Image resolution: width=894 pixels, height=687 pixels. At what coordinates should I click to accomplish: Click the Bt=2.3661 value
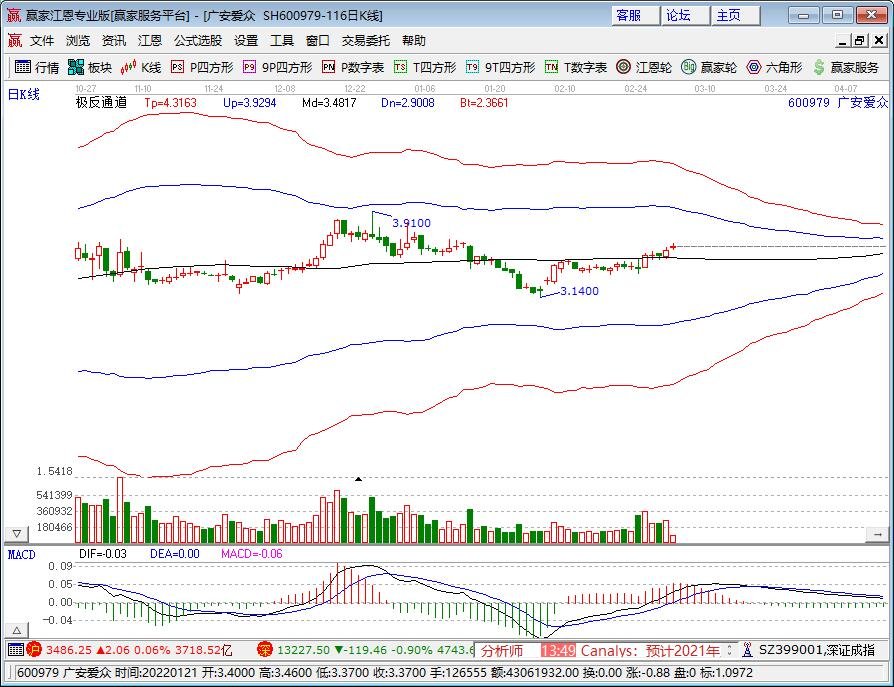484,103
